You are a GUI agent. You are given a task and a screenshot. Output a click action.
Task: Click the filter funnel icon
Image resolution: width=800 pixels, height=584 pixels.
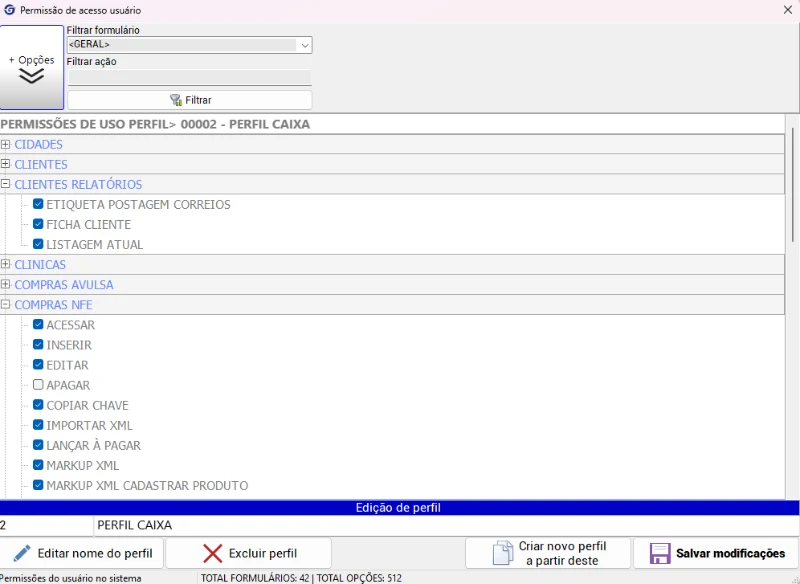176,100
